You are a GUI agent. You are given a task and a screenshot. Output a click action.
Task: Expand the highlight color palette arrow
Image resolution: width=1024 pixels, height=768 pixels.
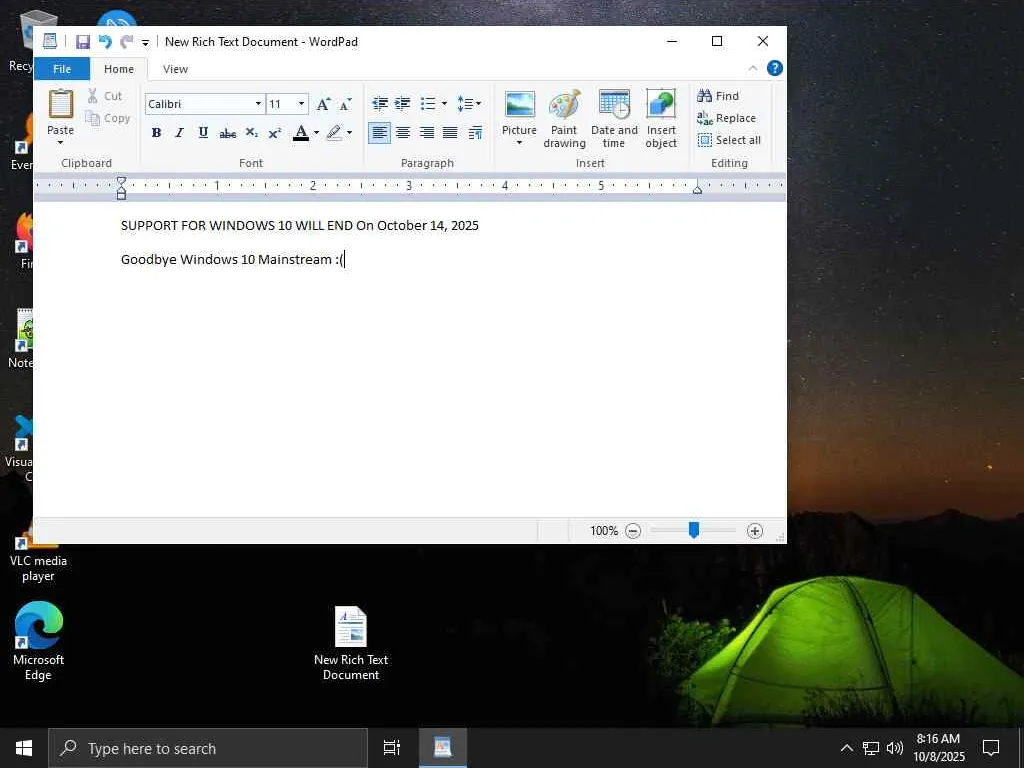[x=349, y=133]
